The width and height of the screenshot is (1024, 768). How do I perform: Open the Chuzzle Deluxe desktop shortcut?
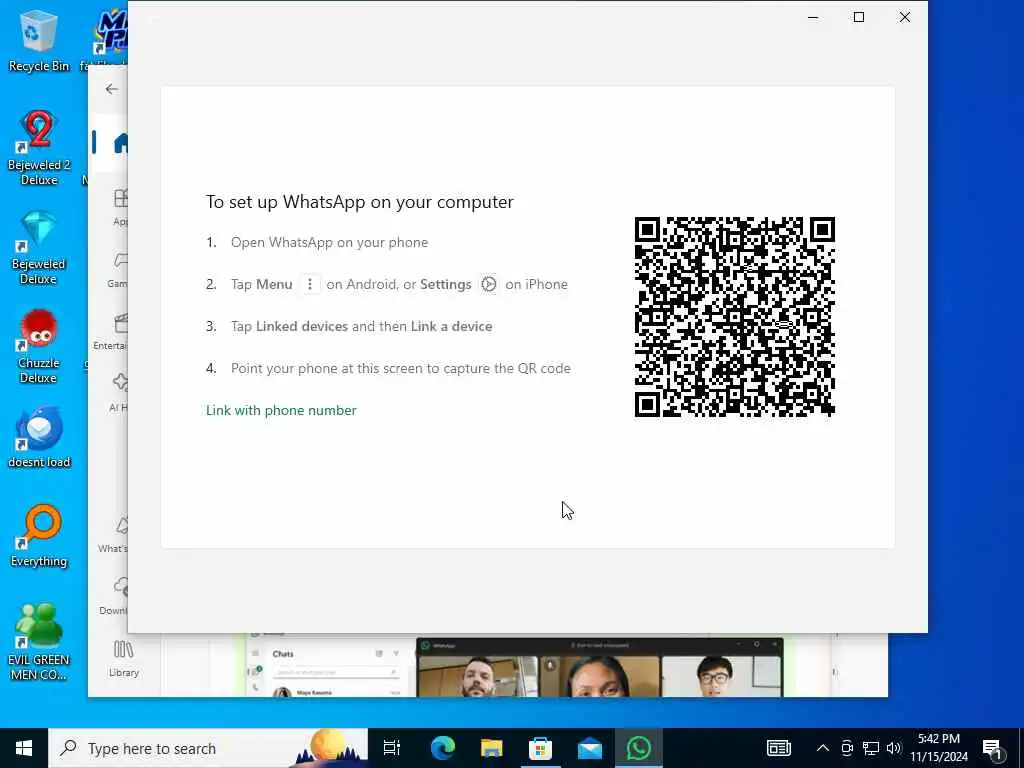(39, 347)
